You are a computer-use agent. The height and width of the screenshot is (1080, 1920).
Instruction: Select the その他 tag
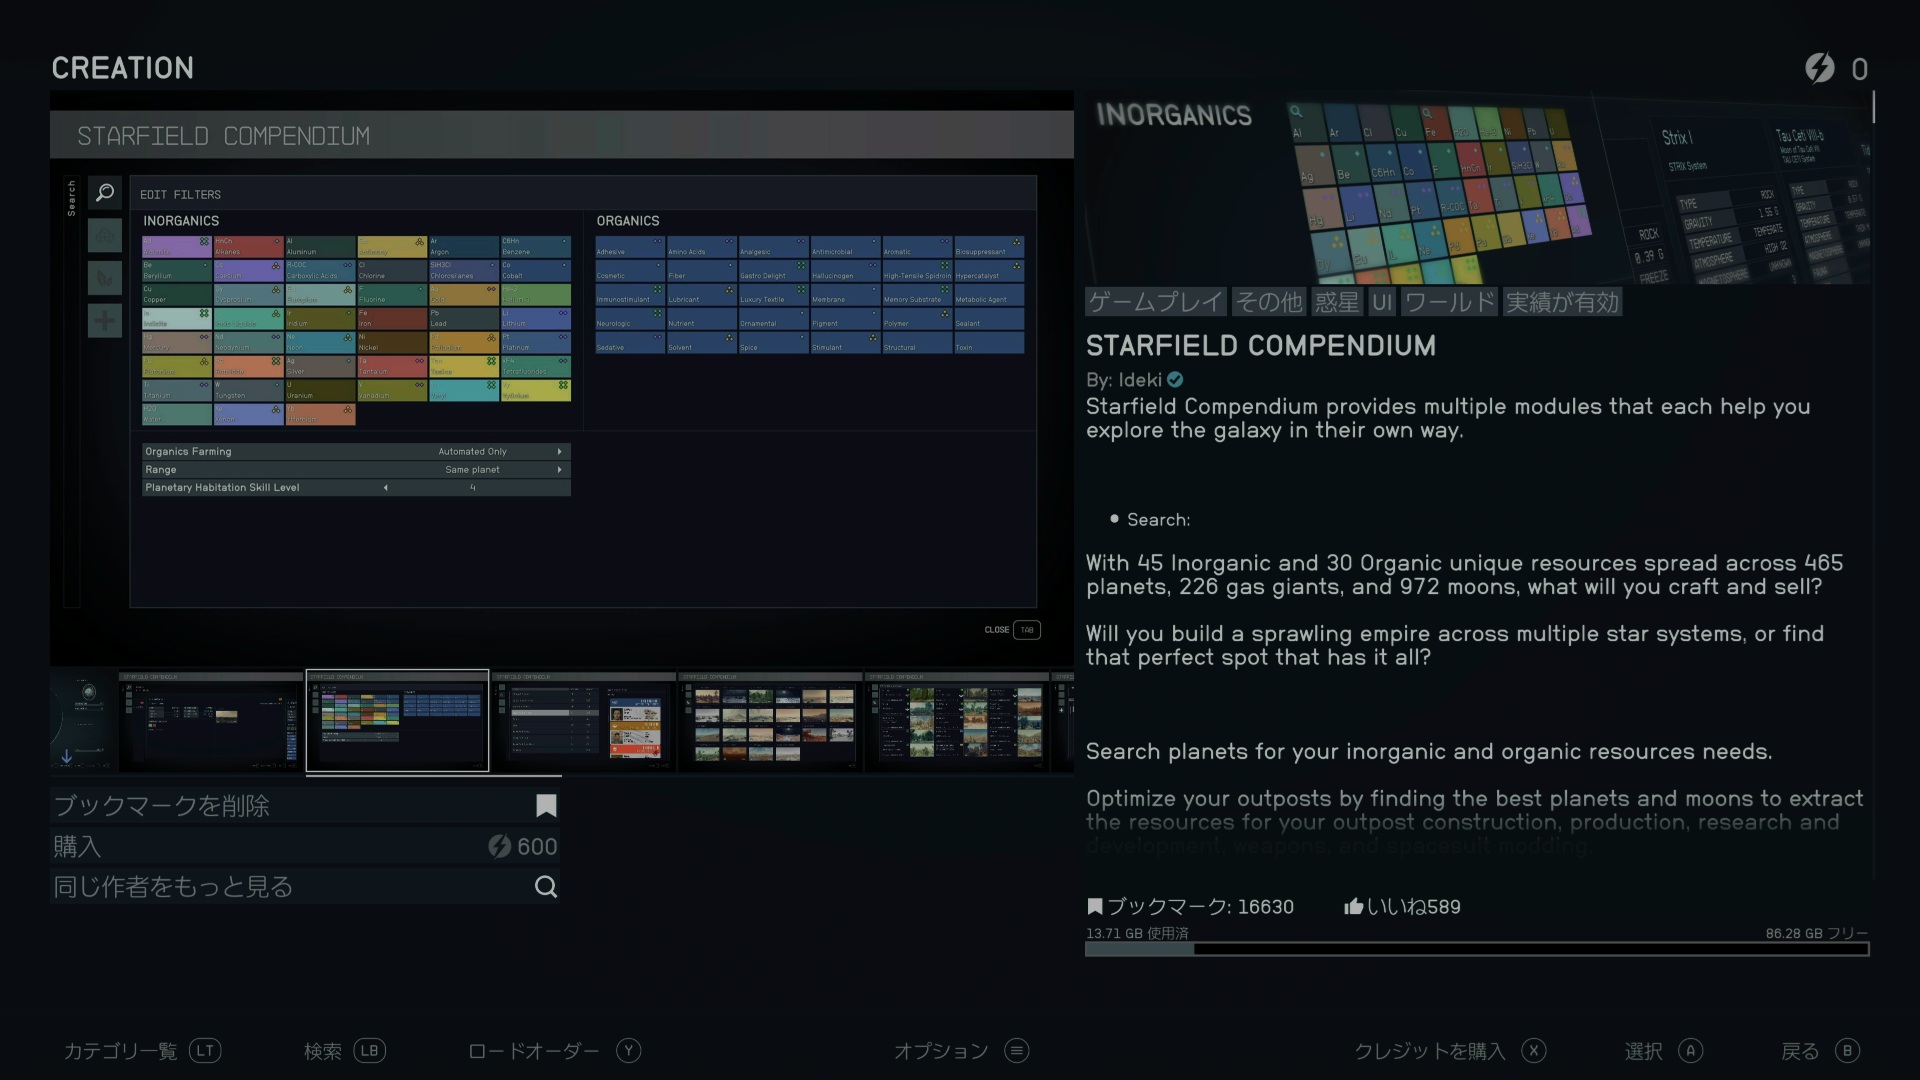(x=1269, y=302)
